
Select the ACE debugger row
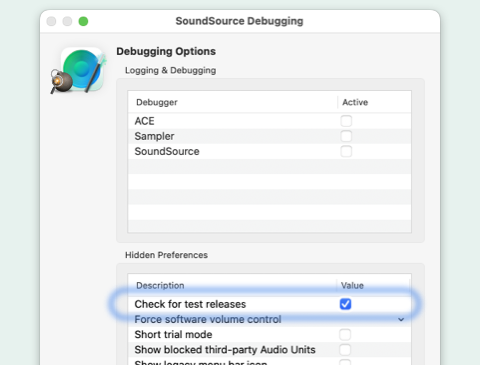269,121
